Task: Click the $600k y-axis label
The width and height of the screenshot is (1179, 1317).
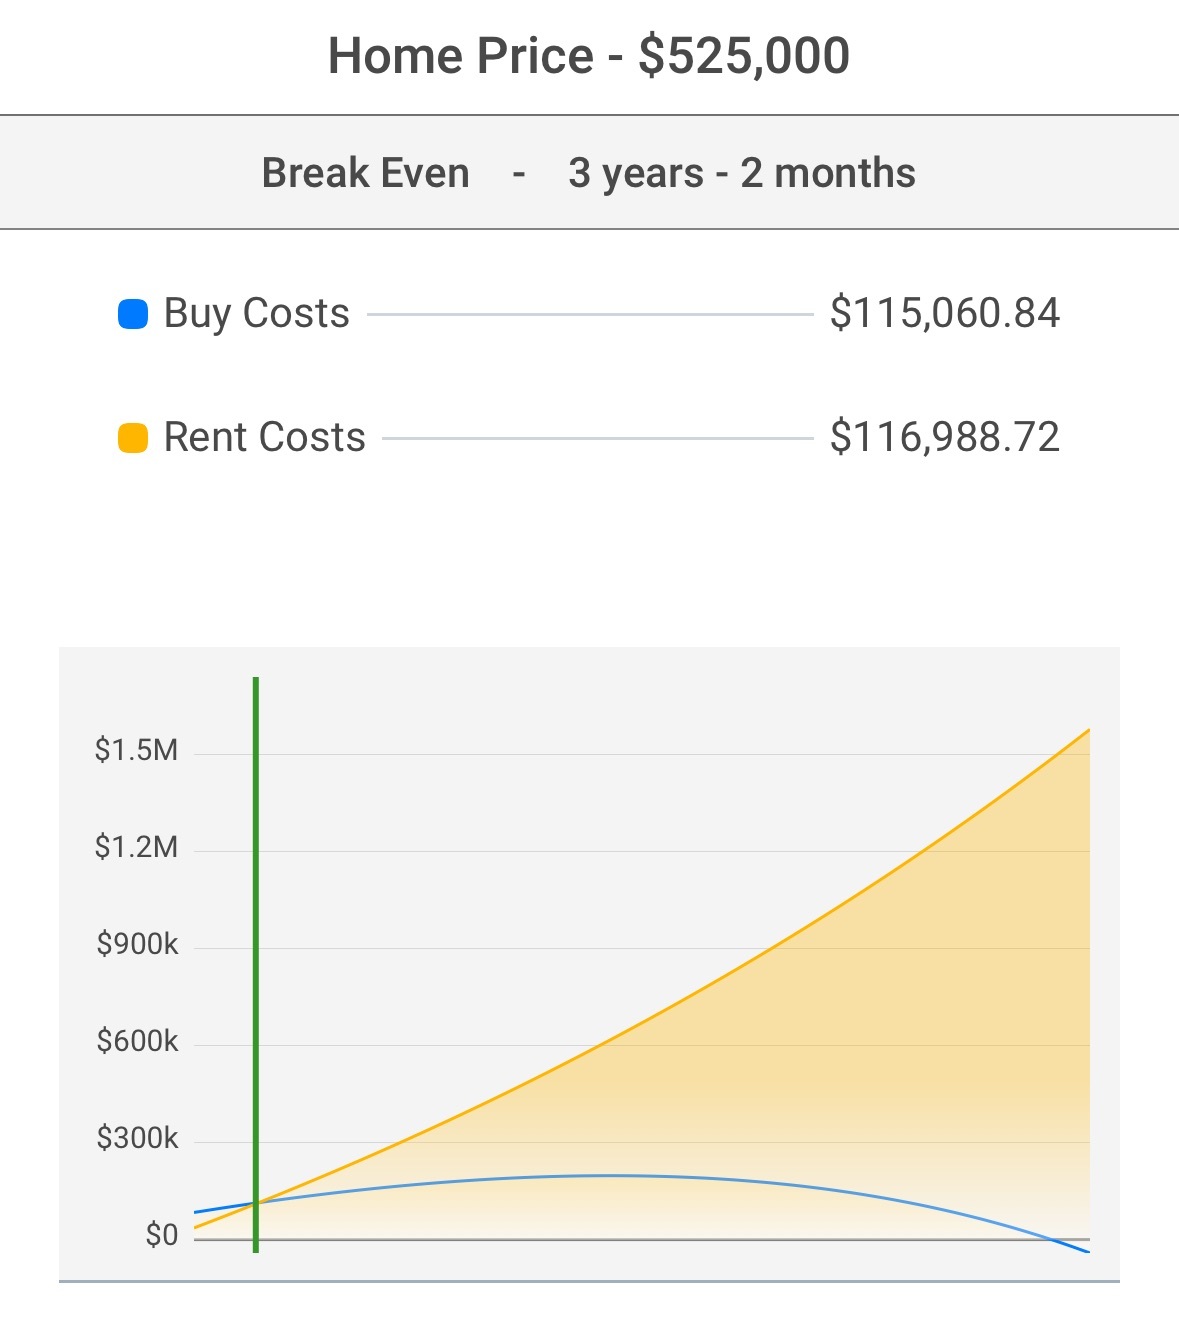Action: click(137, 1042)
